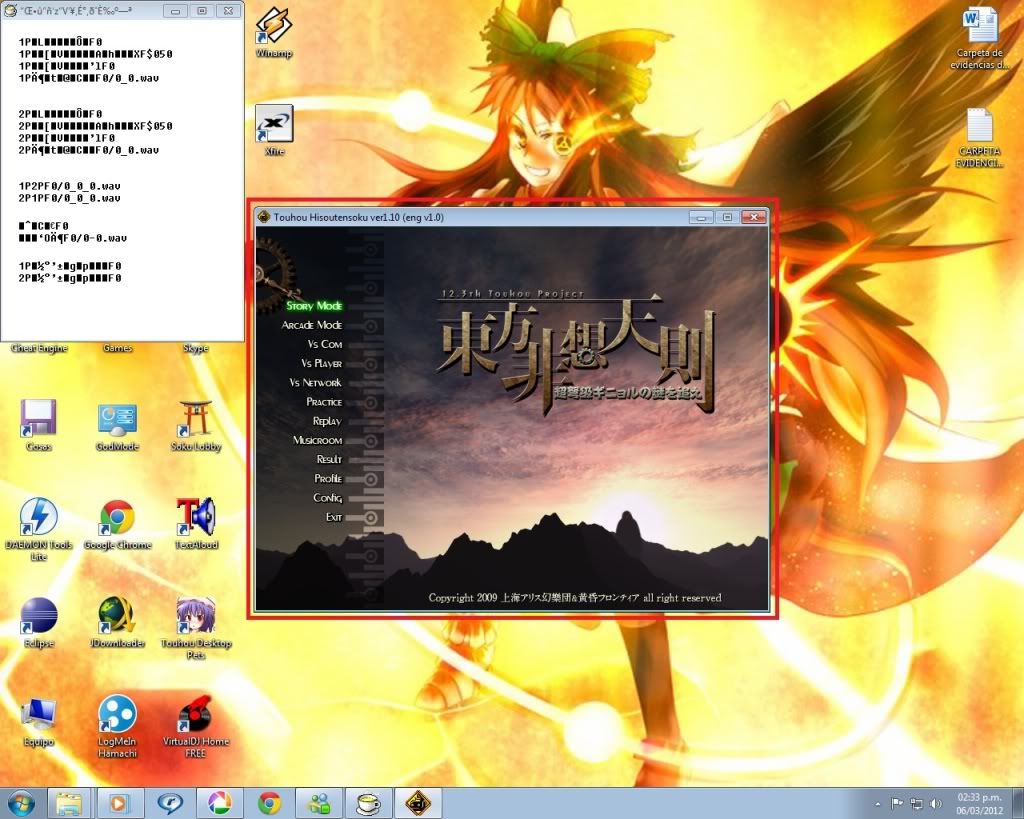
Task: Choose Vs Com in the game menu
Action: coord(325,344)
